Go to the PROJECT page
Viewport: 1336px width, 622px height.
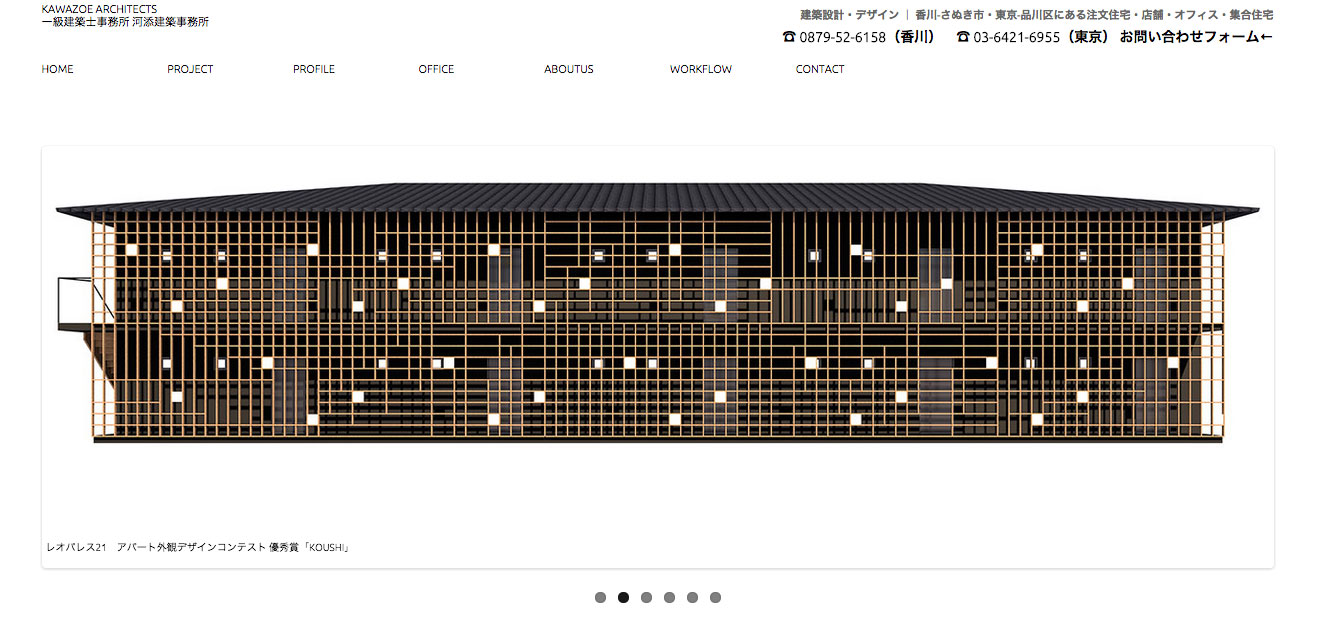coord(190,69)
